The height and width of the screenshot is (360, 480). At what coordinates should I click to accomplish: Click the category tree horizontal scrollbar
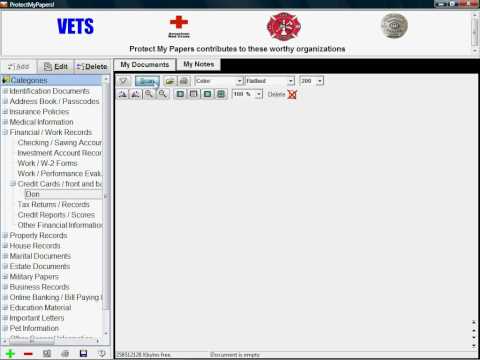[51, 341]
